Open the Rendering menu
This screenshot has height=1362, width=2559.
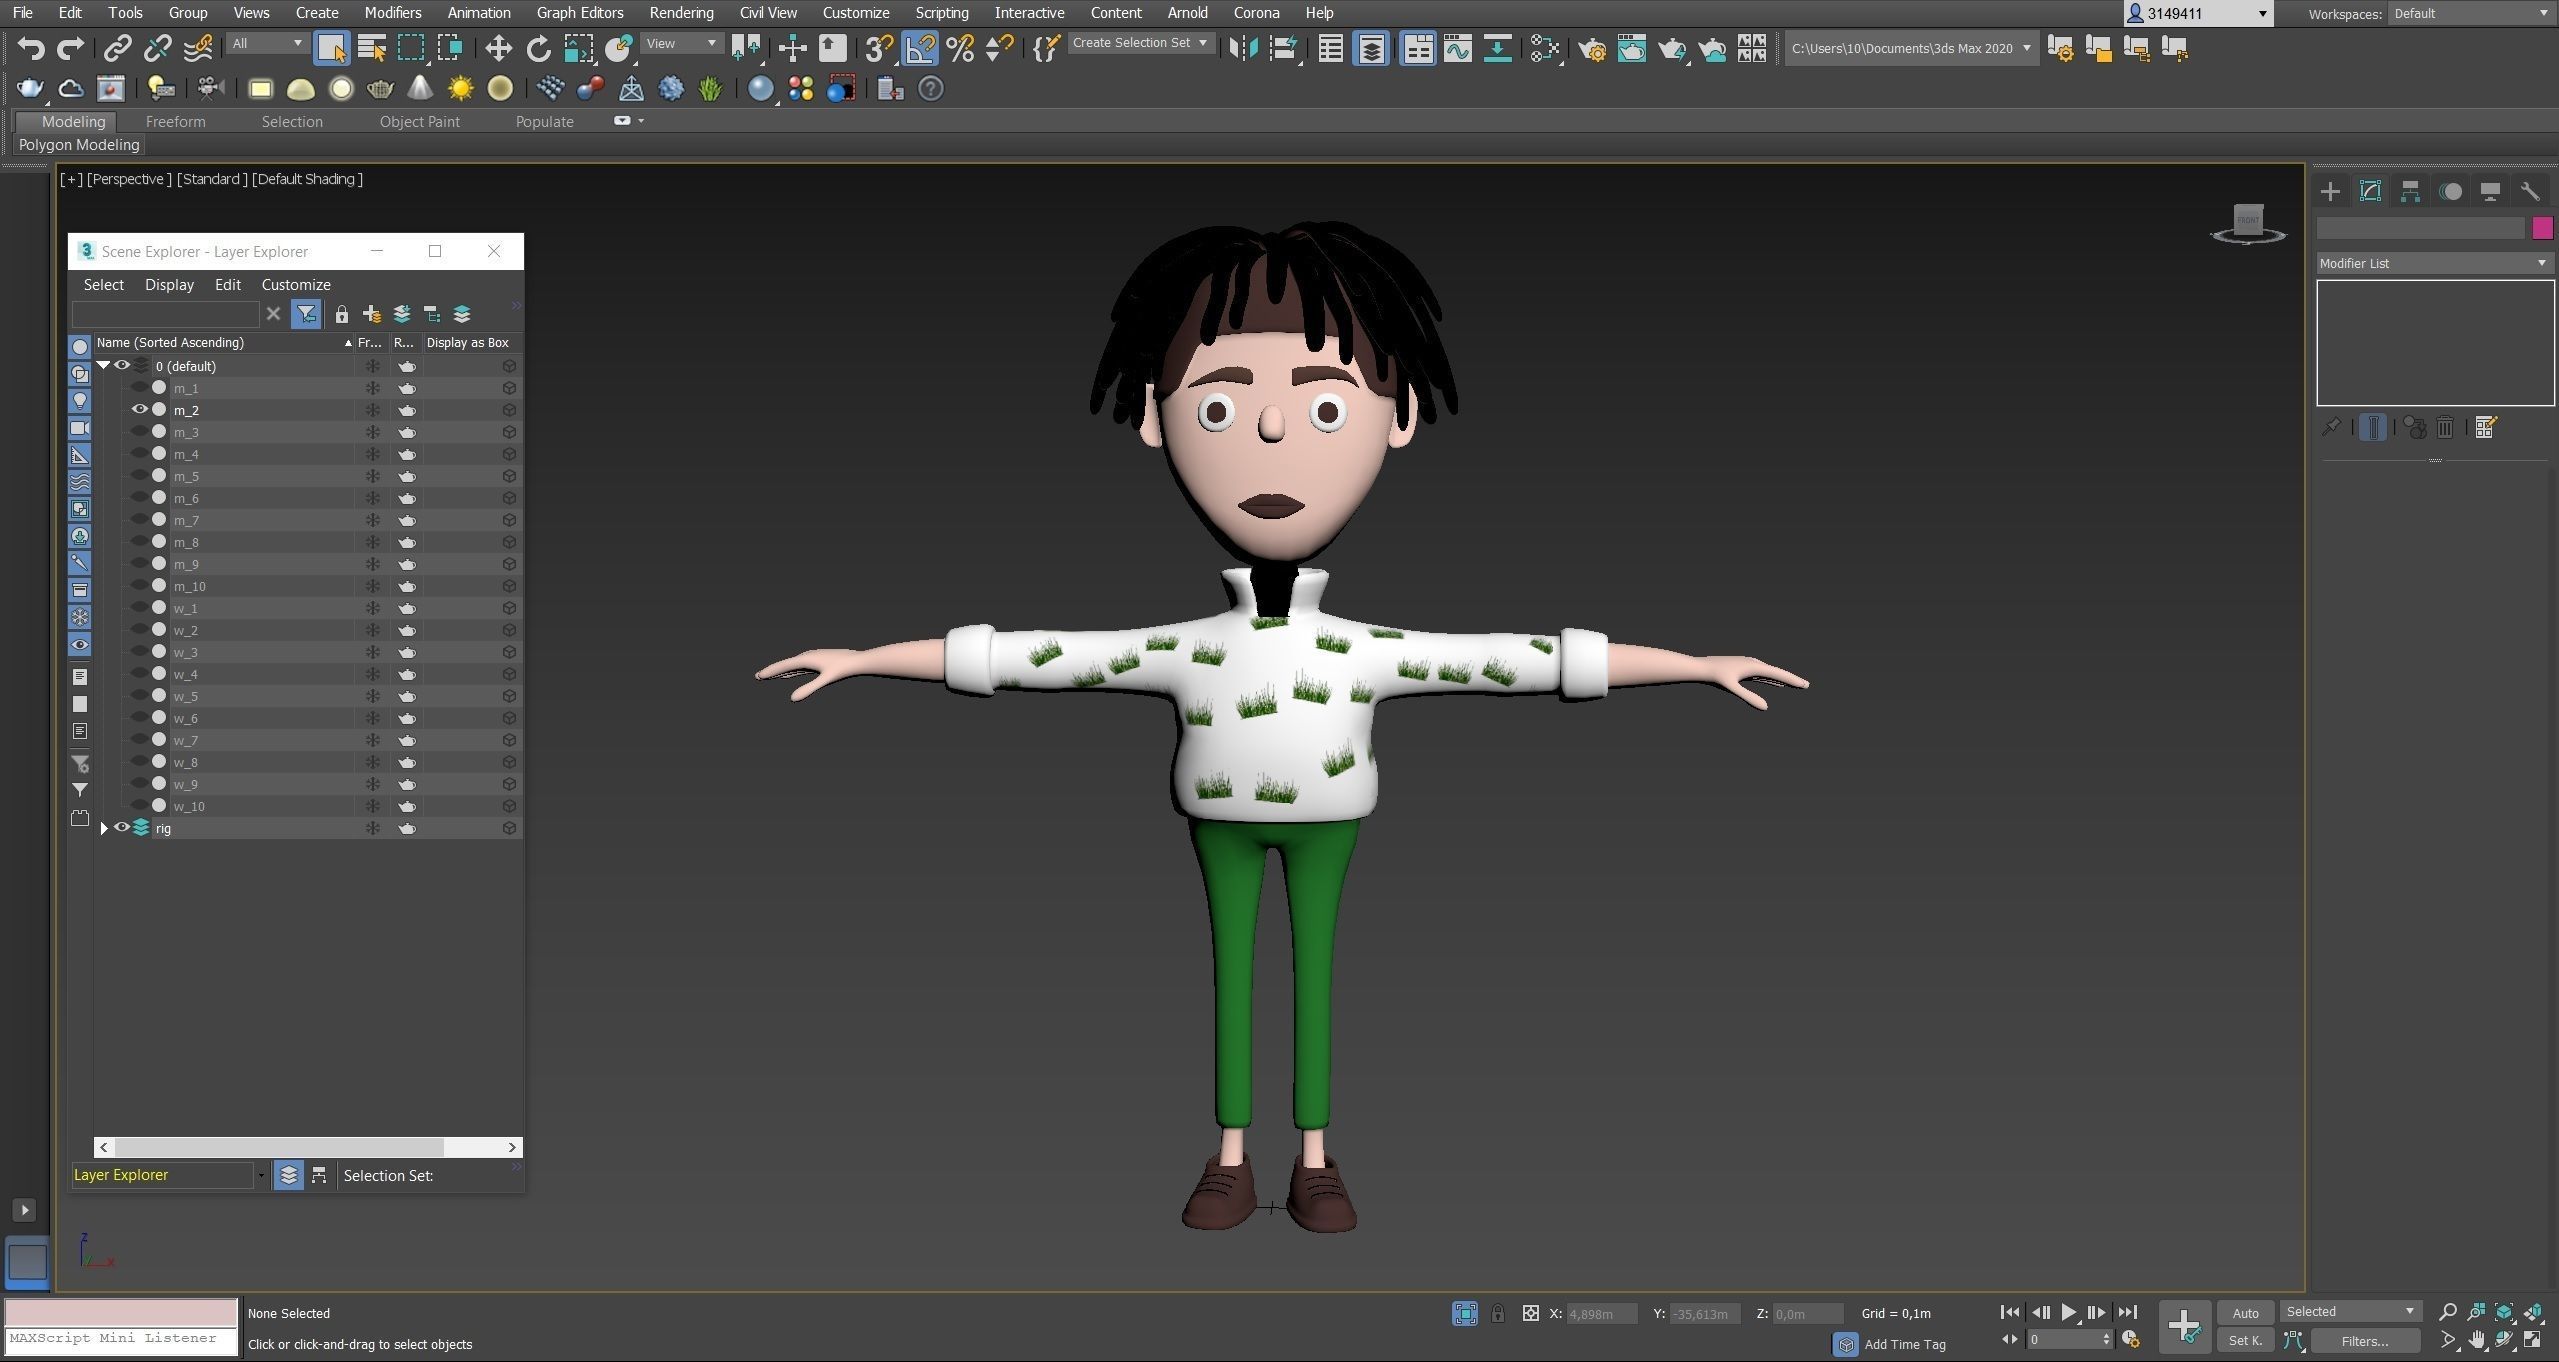(x=681, y=13)
